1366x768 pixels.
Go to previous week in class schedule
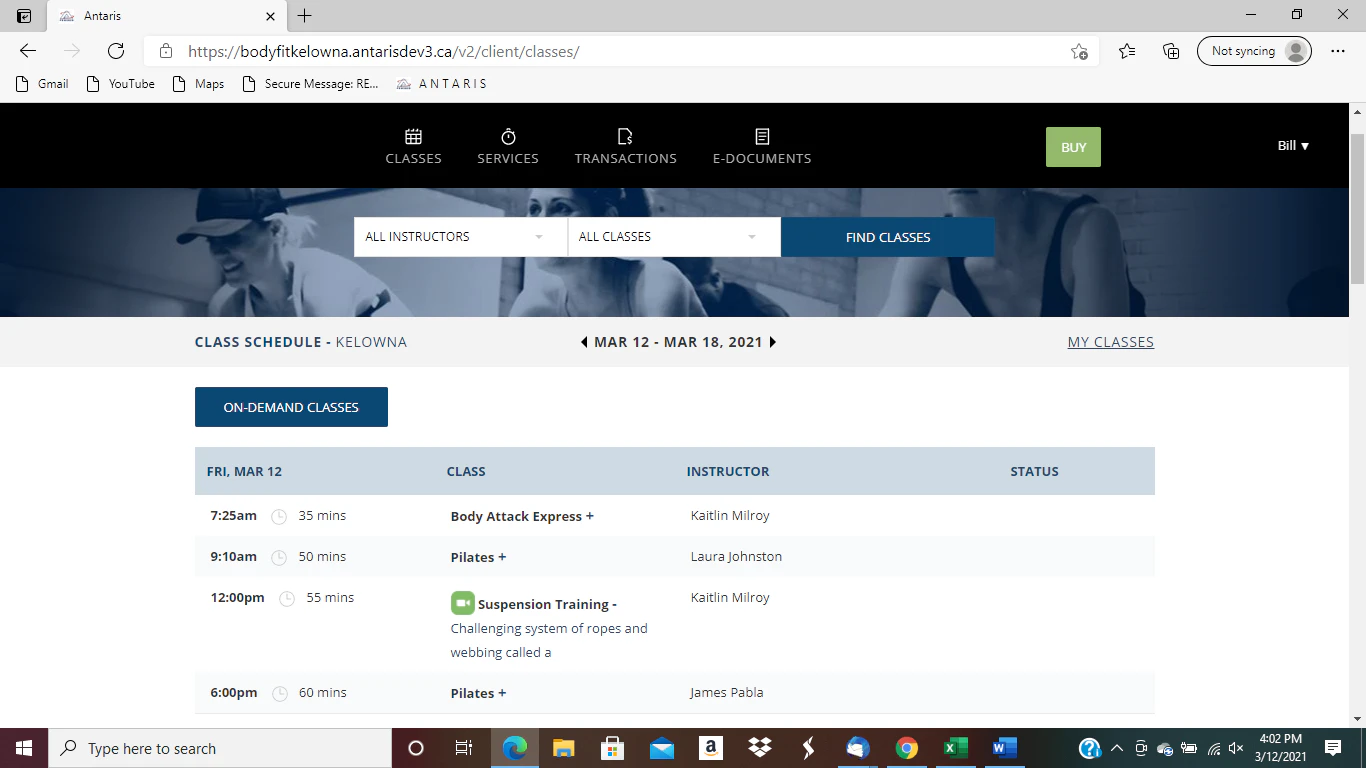click(584, 342)
